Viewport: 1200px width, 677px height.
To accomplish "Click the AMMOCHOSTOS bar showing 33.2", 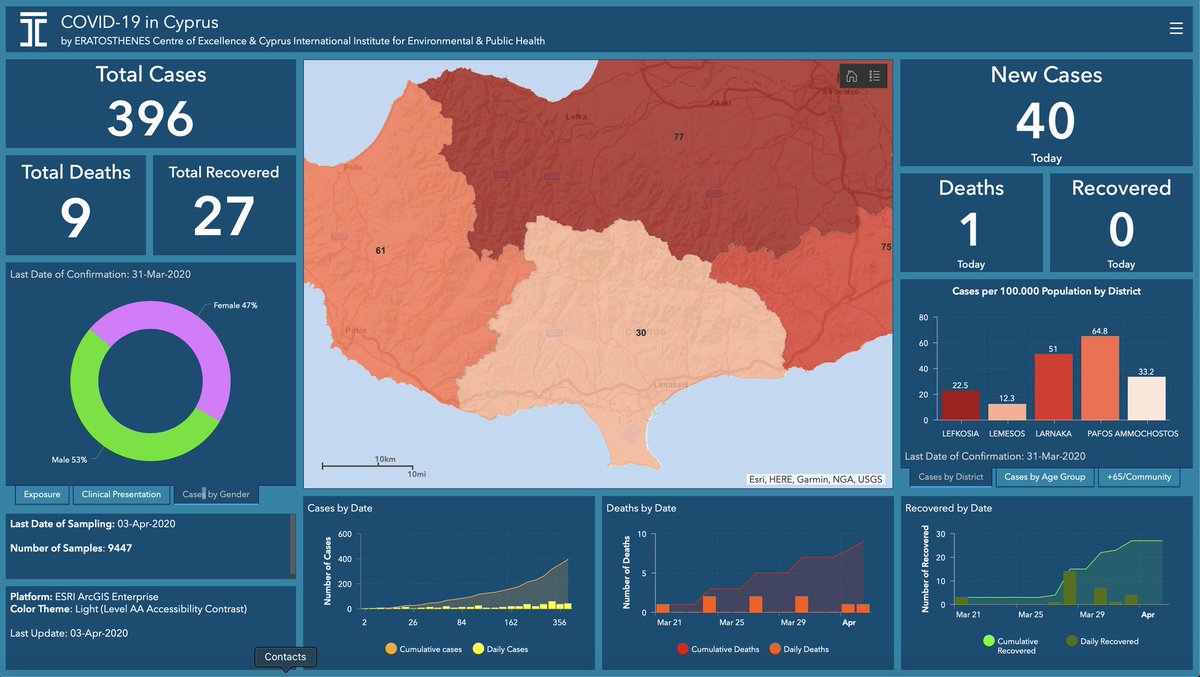I will pyautogui.click(x=1146, y=397).
